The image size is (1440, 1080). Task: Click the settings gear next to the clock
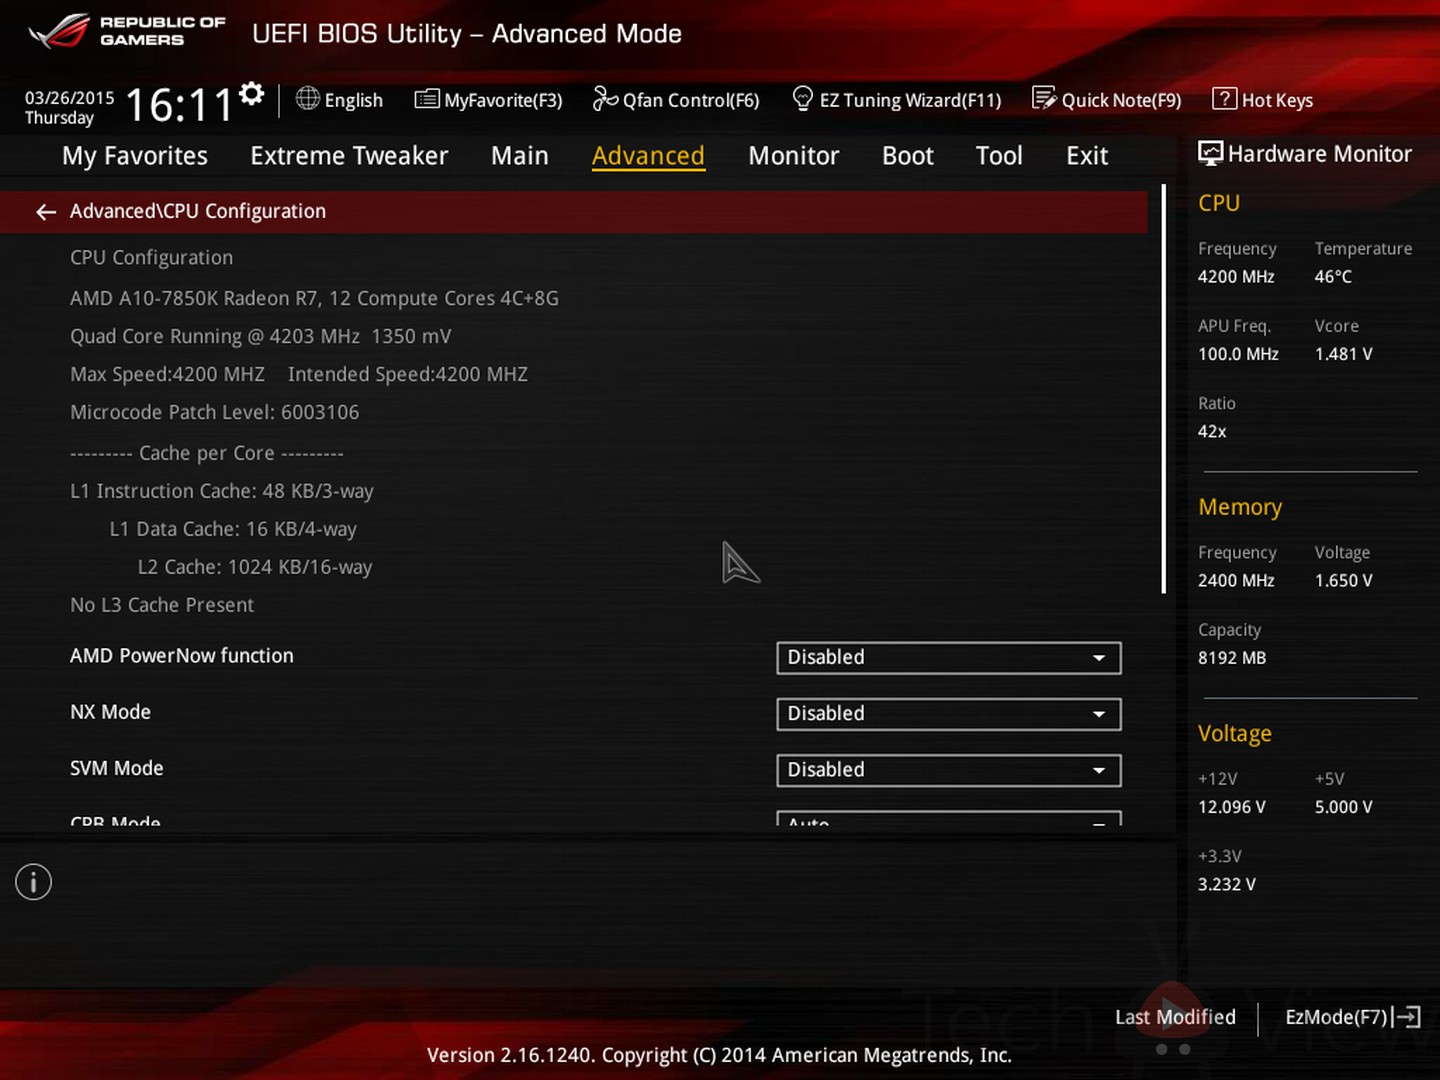click(252, 94)
